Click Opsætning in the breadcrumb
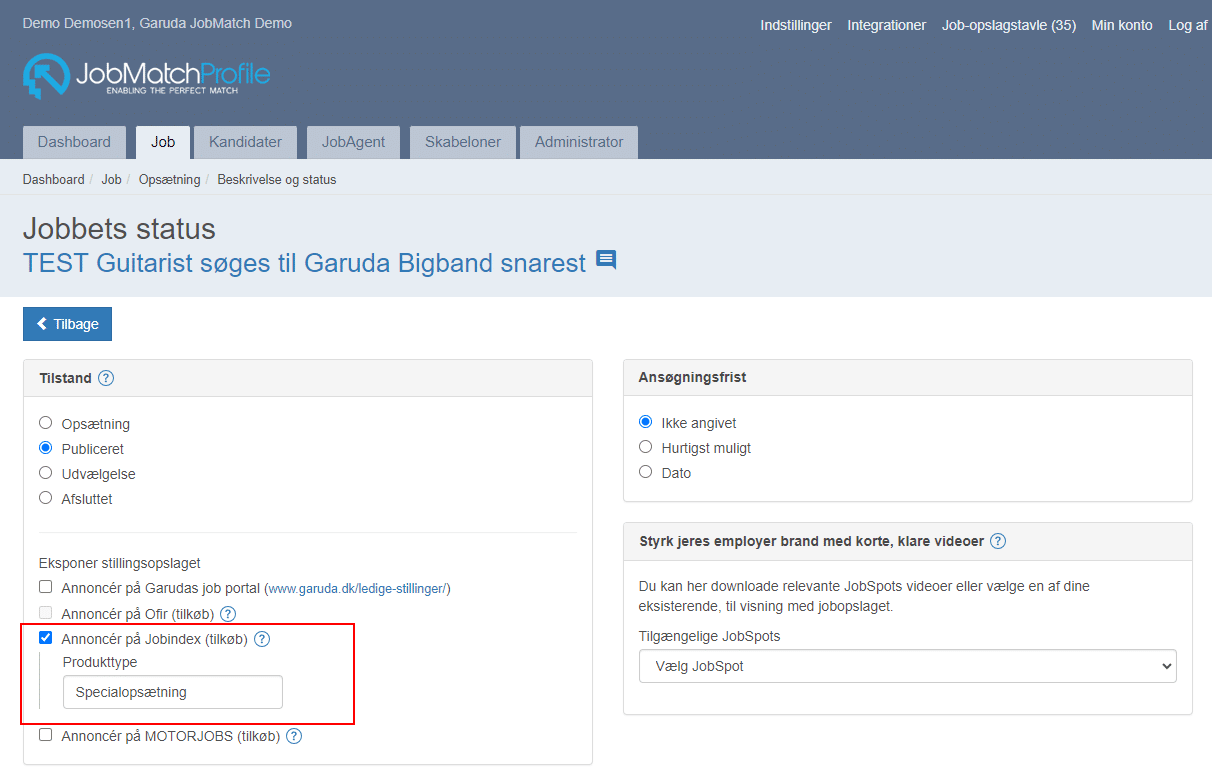This screenshot has height=780, width=1212. click(170, 180)
